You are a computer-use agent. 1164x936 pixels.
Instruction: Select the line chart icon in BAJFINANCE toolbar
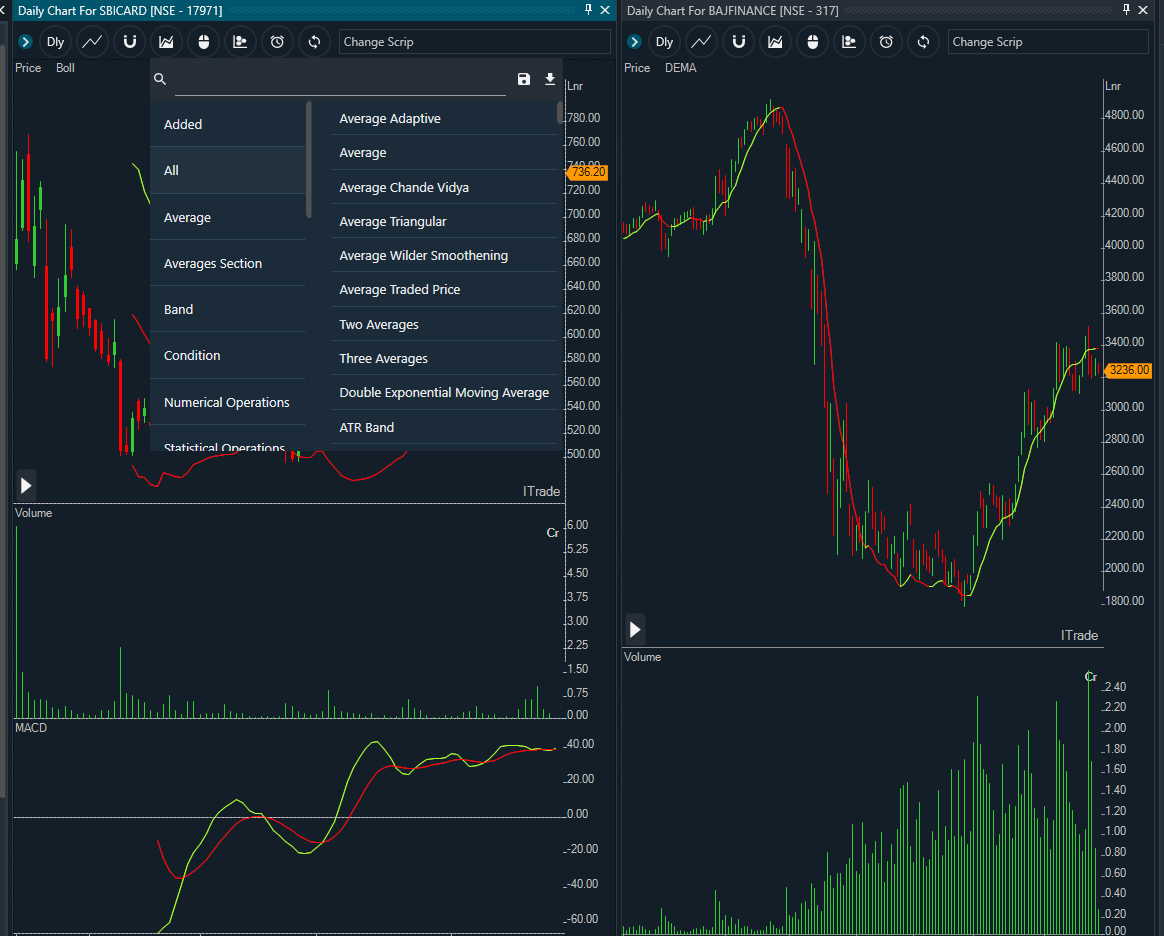click(701, 42)
